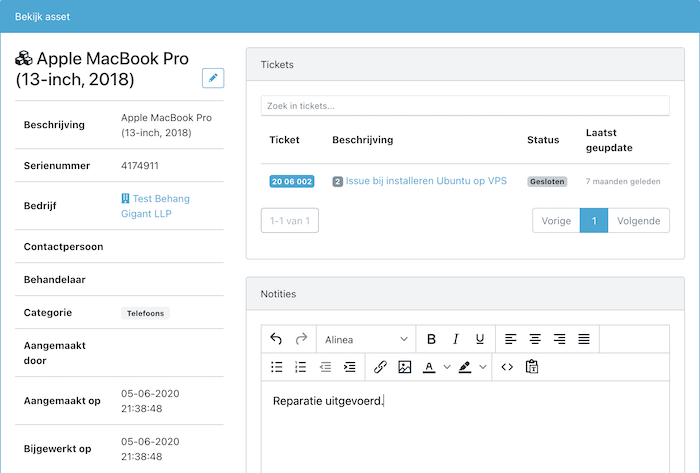Sort by the Ticket column header
This screenshot has width=700, height=473.
pyautogui.click(x=284, y=140)
